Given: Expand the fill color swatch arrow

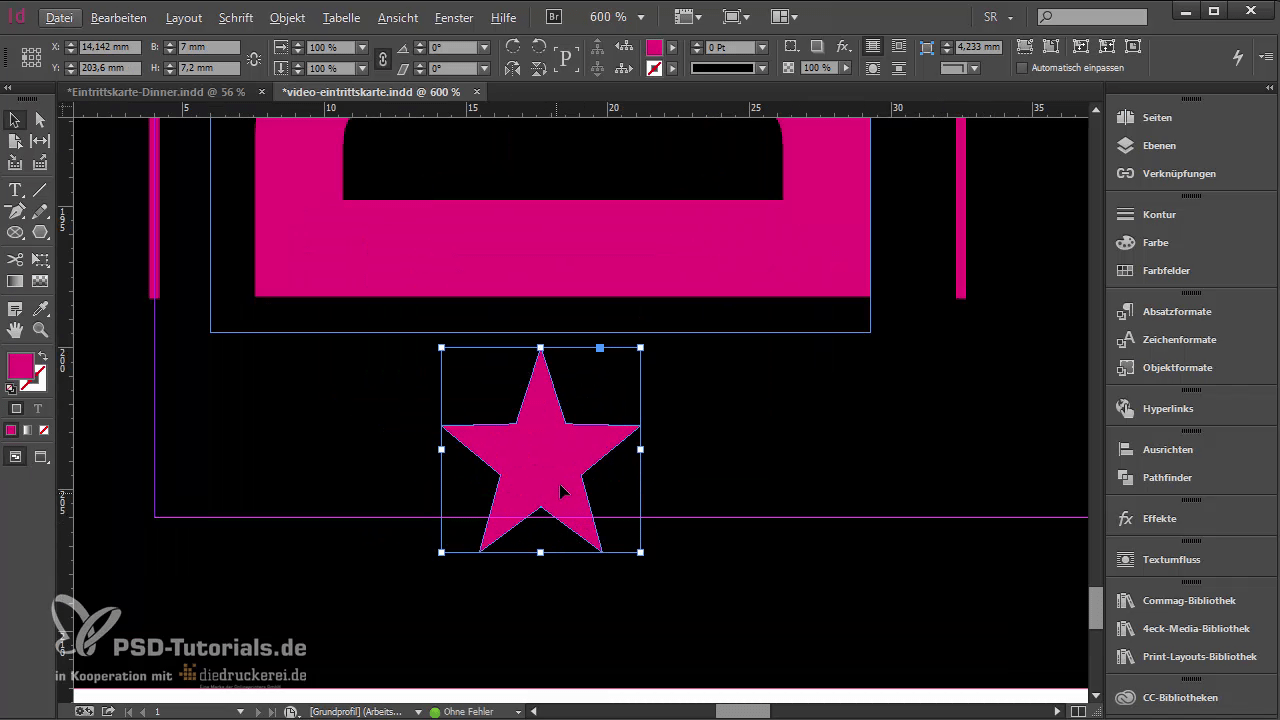Looking at the screenshot, I should (672, 47).
